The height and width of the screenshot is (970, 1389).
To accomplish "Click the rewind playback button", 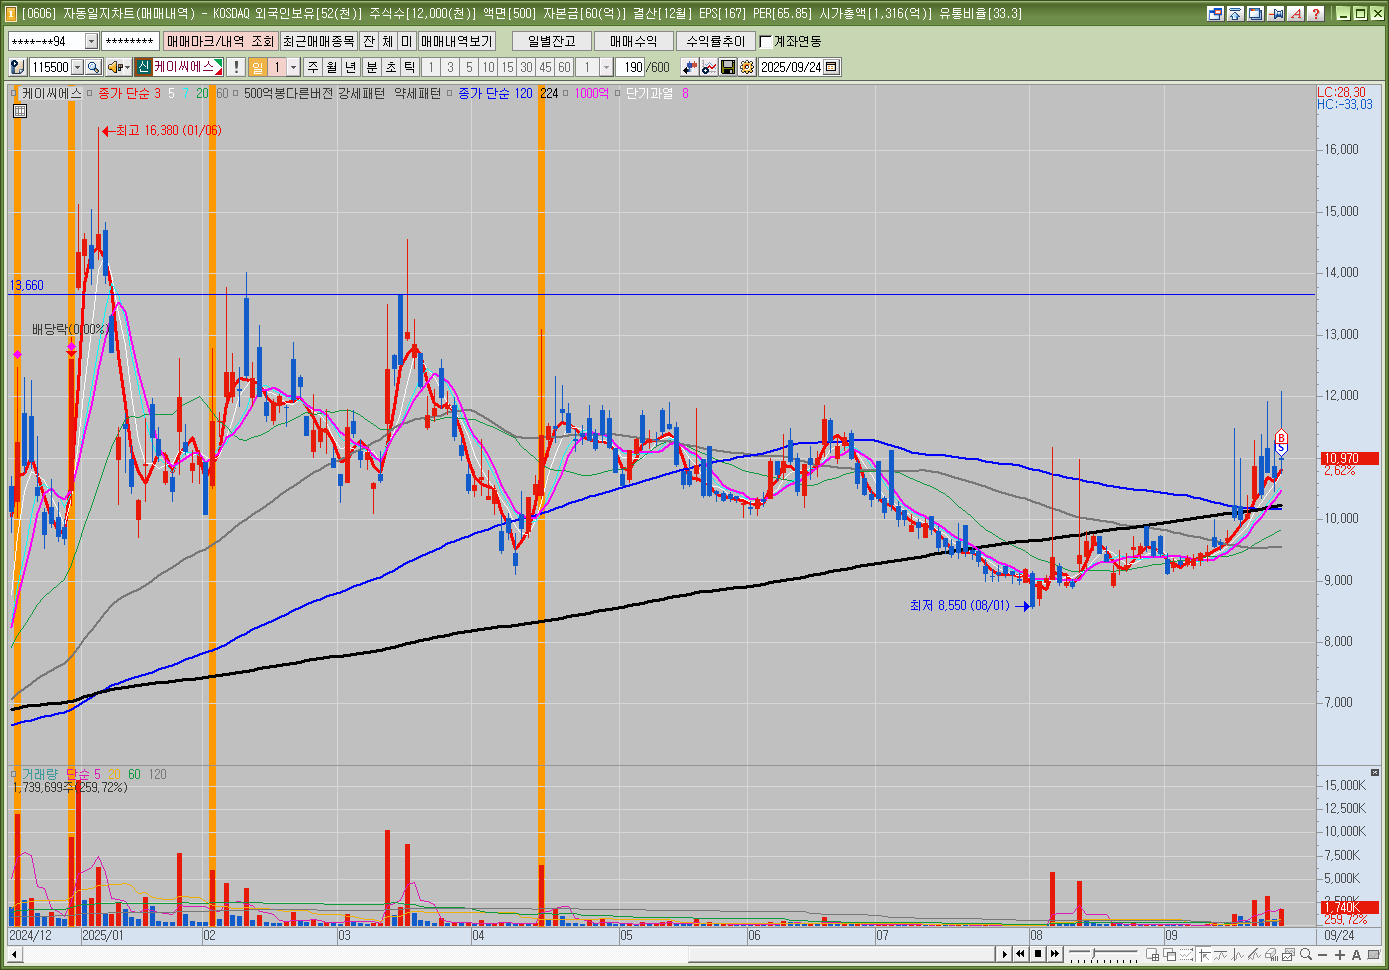I will click(x=1020, y=954).
